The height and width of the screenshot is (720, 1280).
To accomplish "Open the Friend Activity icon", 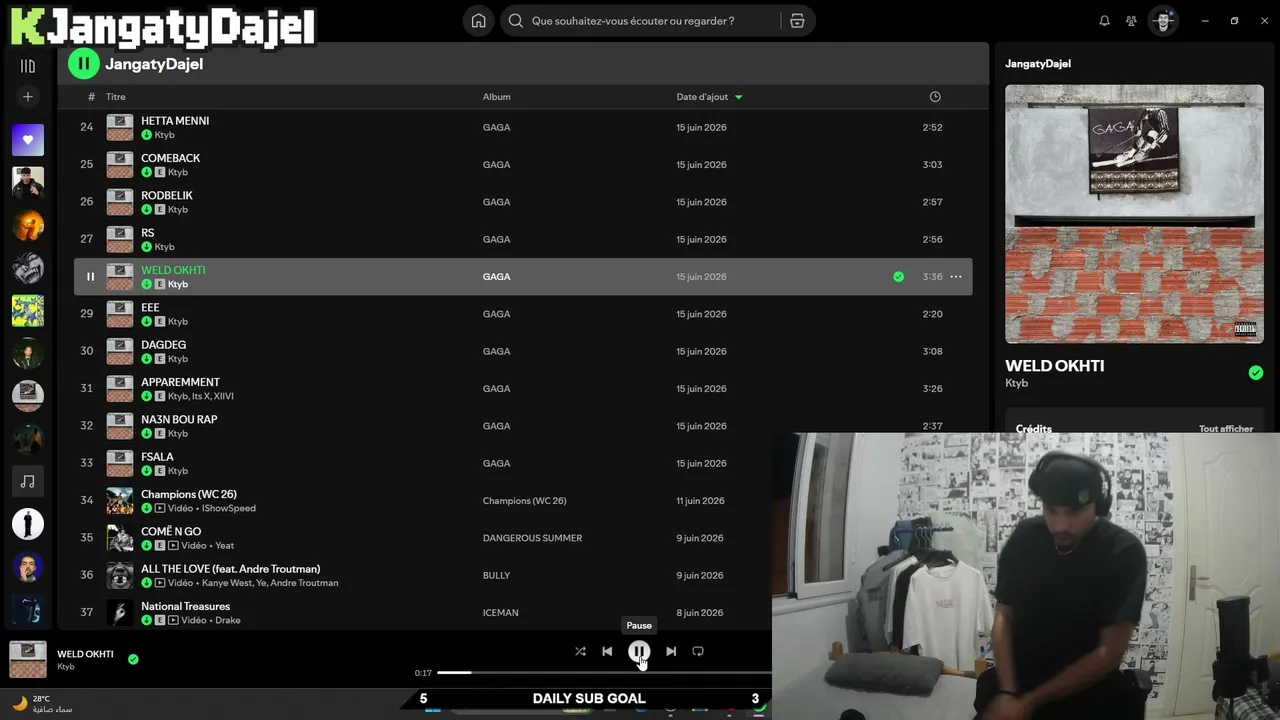I will [1131, 21].
